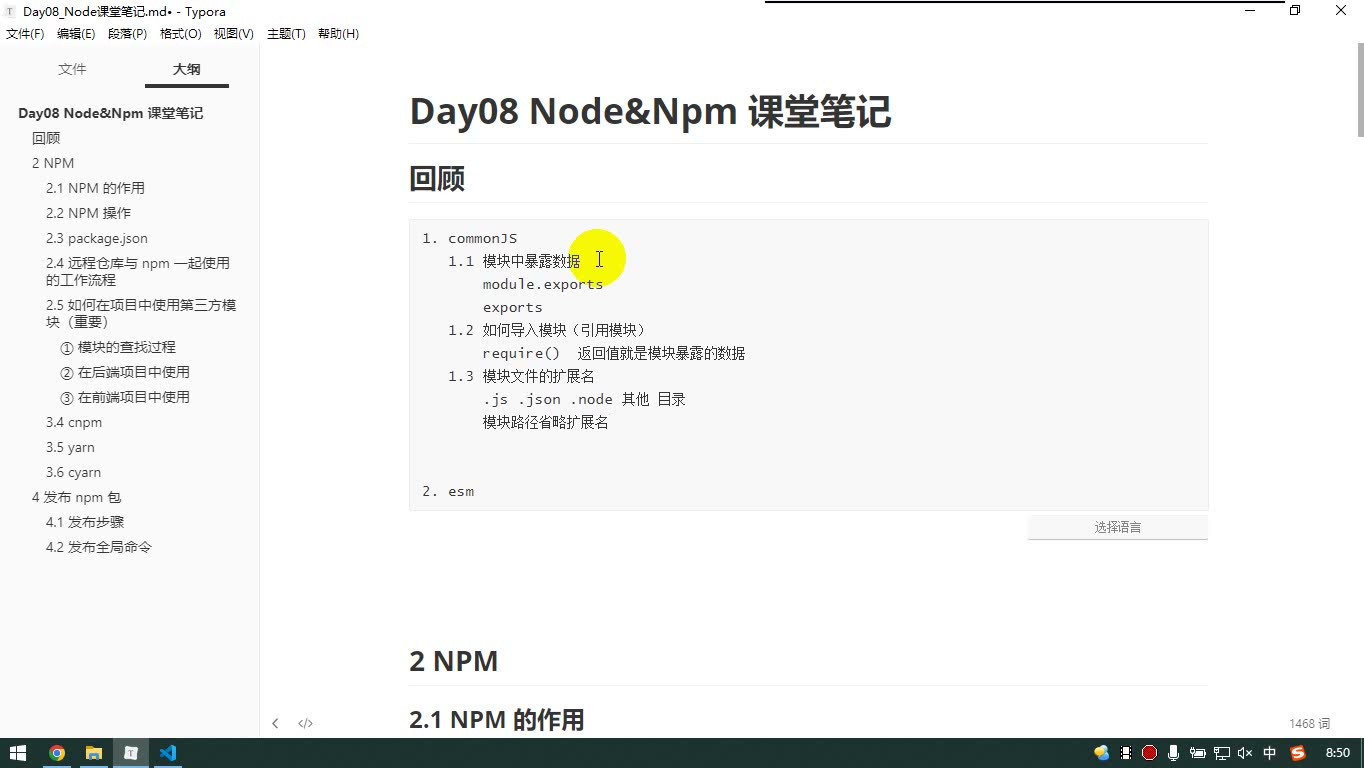Screen dimensions: 1364x768
Task: Click the messenger buddies tray icon
Action: click(1101, 753)
